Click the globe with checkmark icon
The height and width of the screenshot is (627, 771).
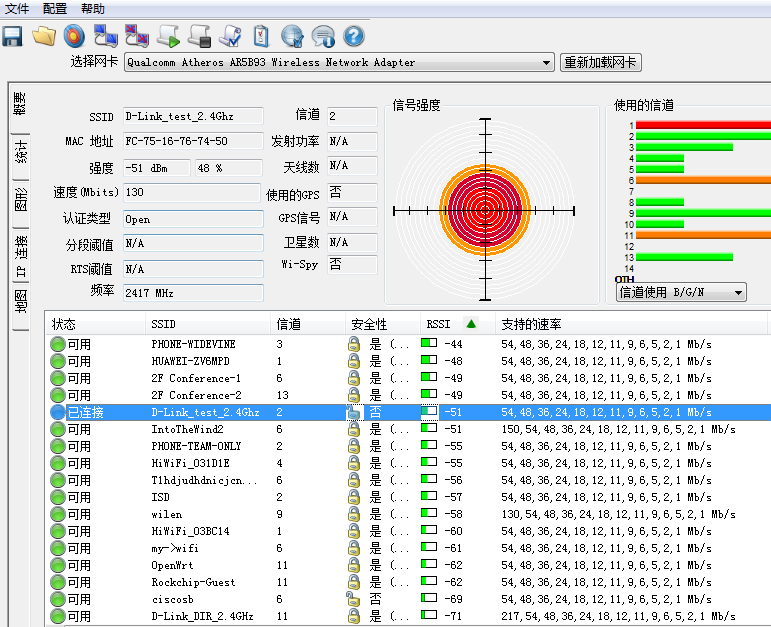click(292, 37)
